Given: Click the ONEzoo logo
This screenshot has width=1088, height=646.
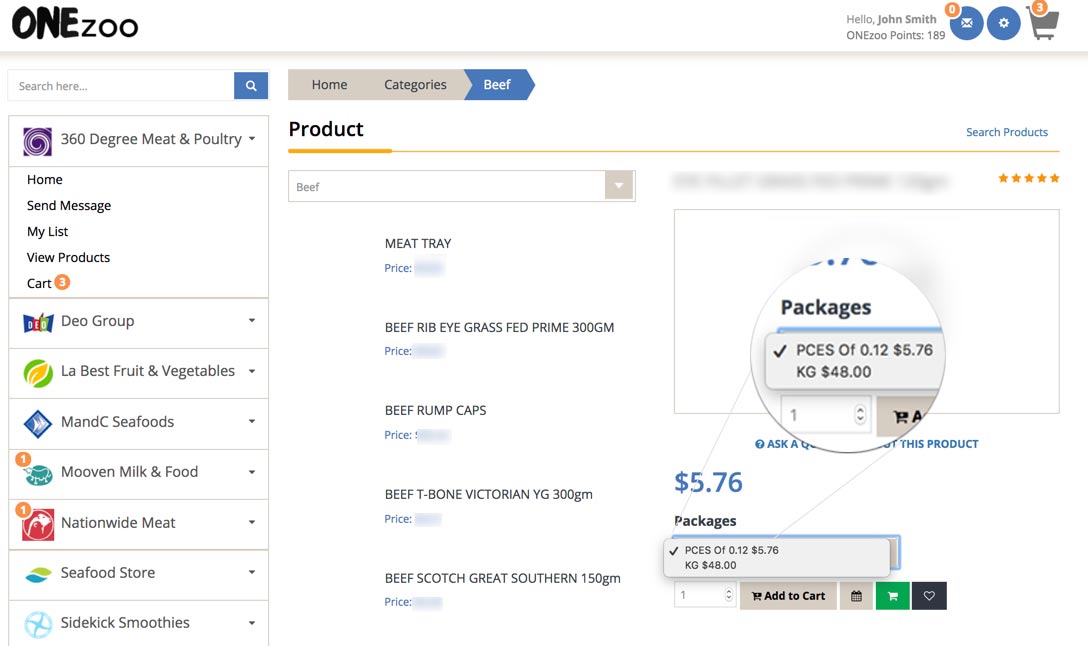Looking at the screenshot, I should tap(75, 24).
